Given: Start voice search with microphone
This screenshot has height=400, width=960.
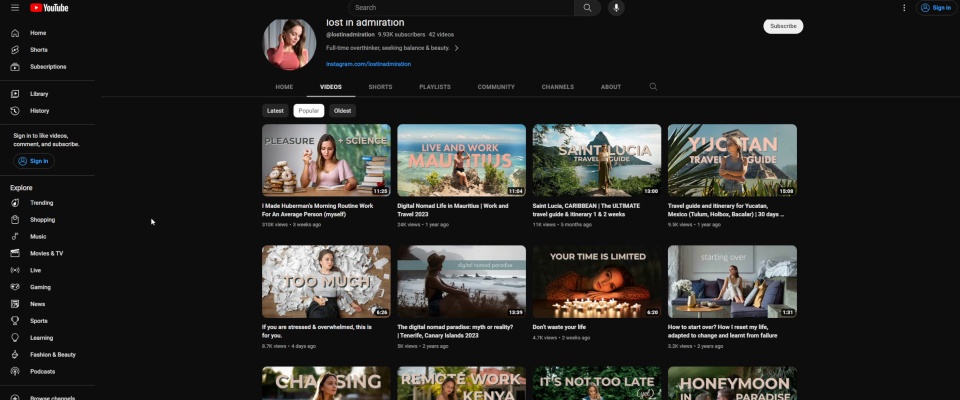Looking at the screenshot, I should pyautogui.click(x=616, y=8).
